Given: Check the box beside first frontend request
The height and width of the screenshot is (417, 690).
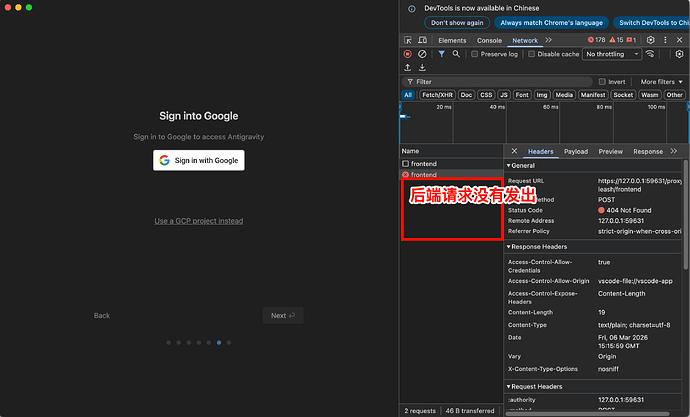Looking at the screenshot, I should [405, 164].
